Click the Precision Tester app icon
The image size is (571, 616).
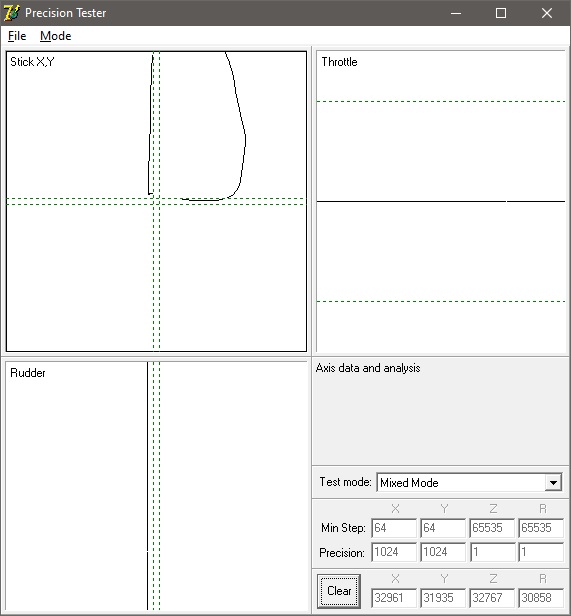(x=11, y=13)
